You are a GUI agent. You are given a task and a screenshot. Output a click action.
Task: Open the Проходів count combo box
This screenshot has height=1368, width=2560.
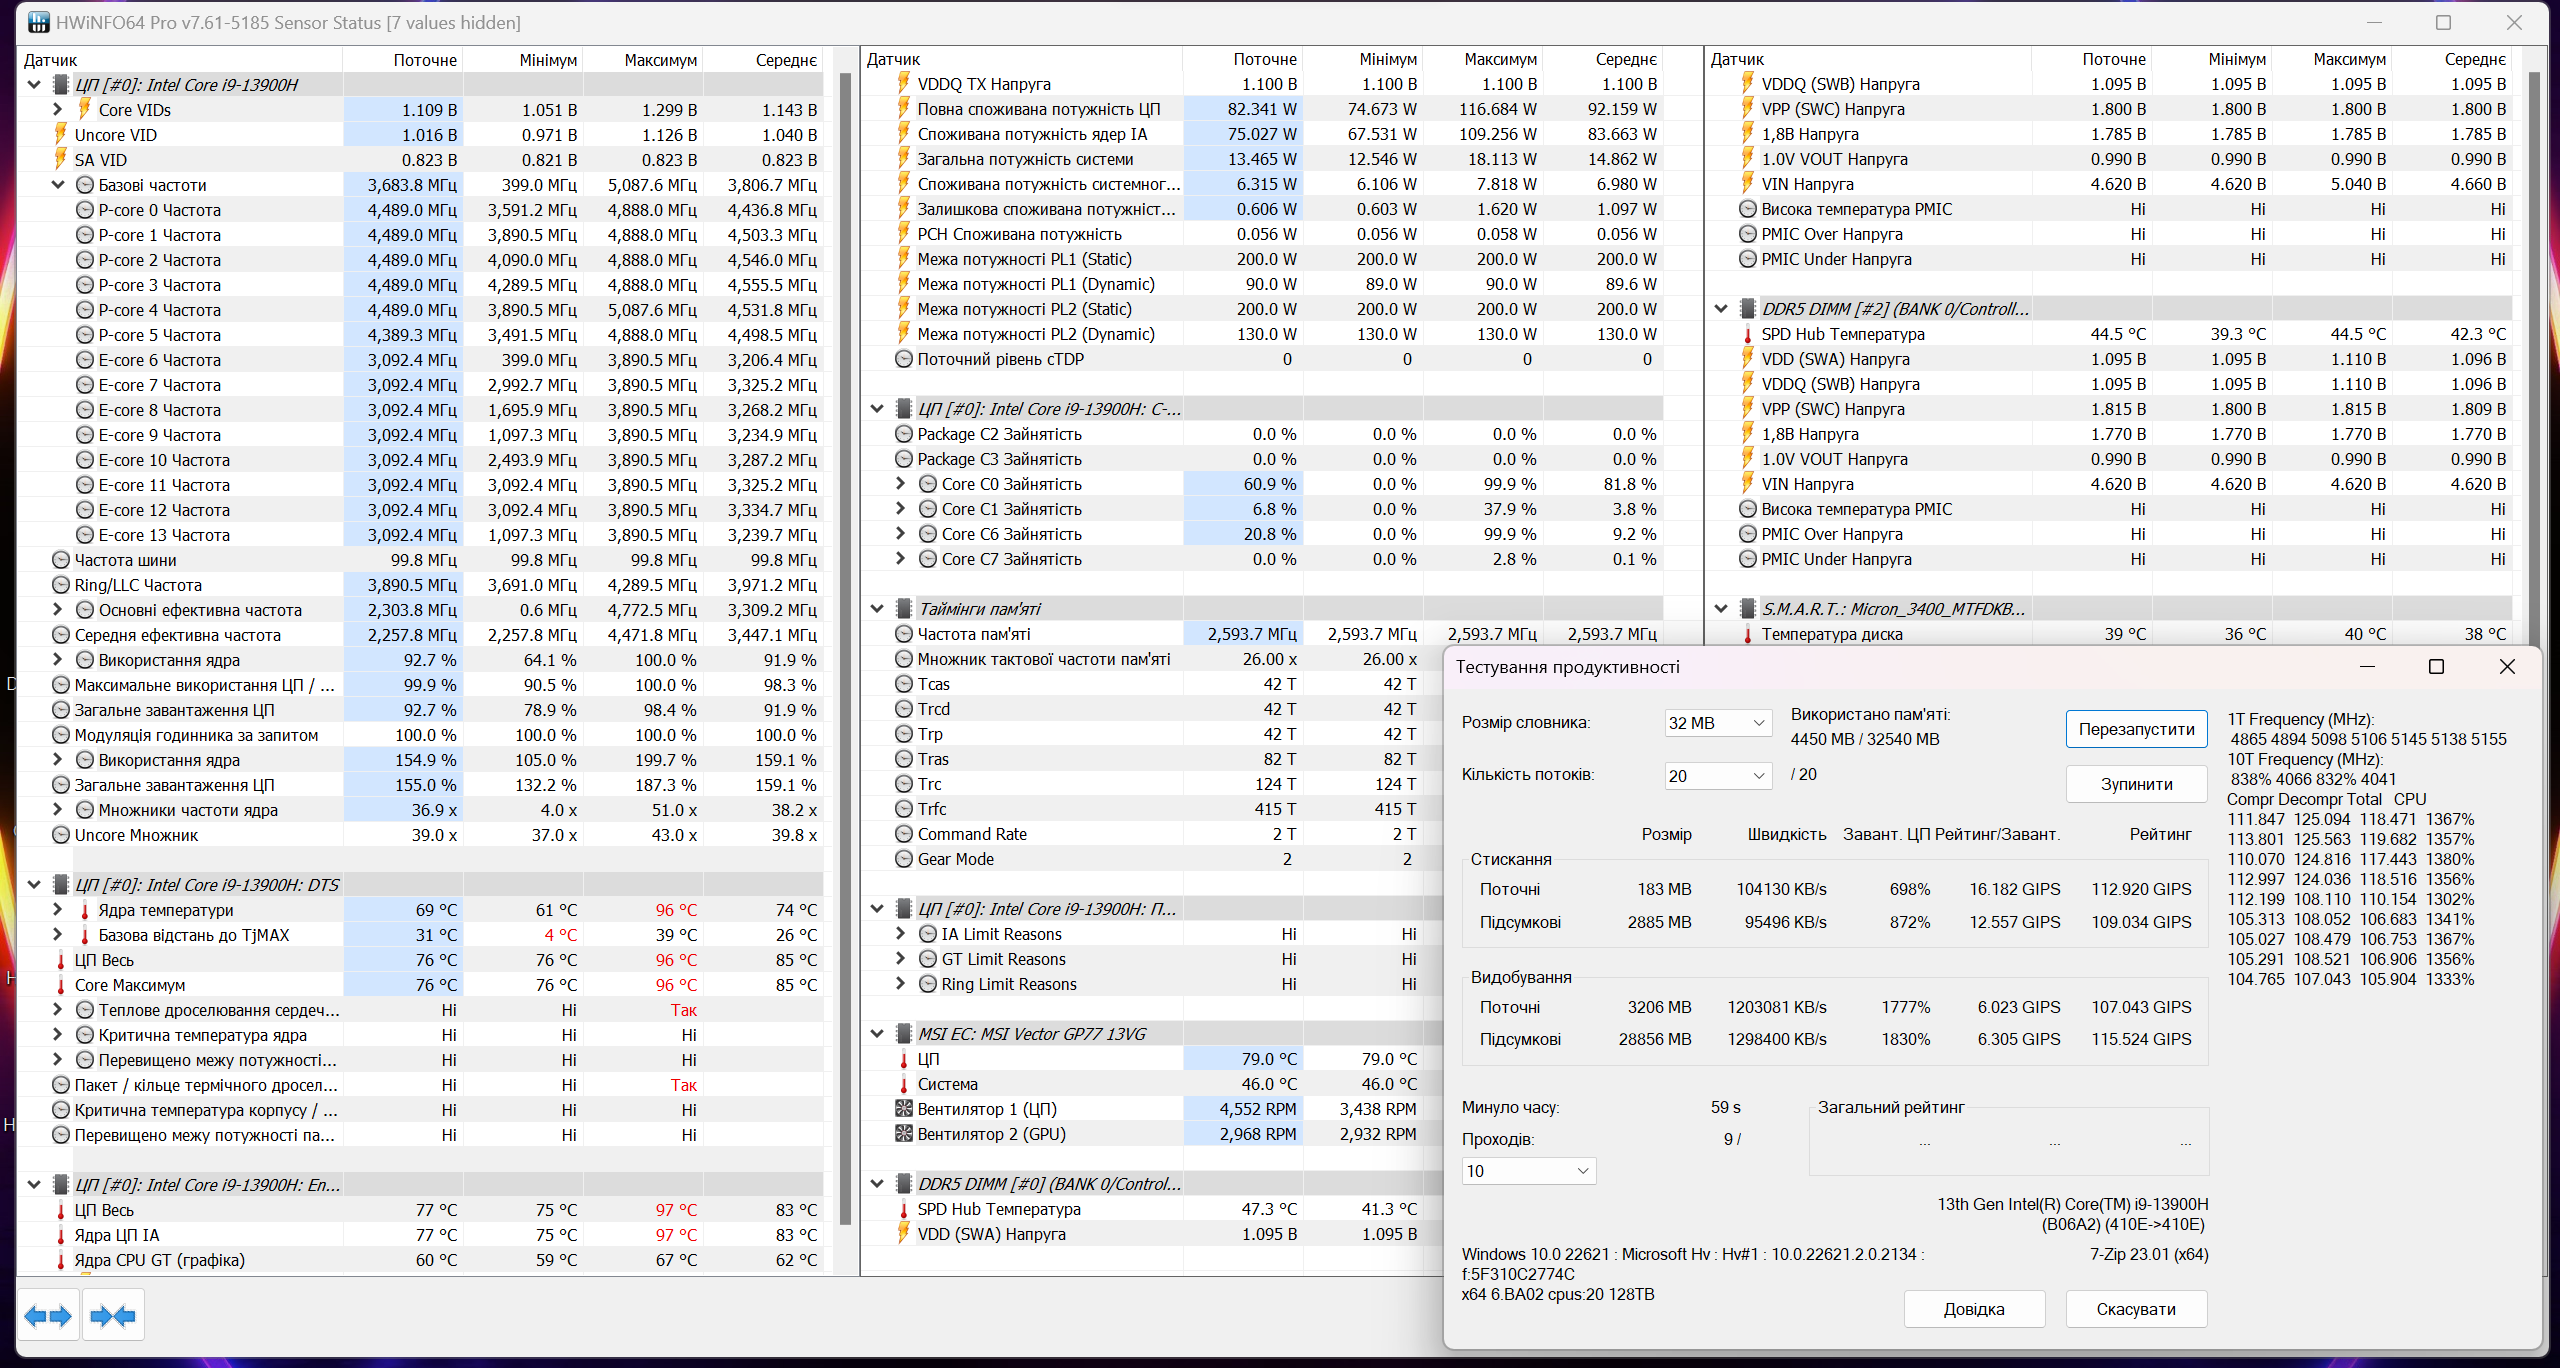[x=1528, y=1171]
